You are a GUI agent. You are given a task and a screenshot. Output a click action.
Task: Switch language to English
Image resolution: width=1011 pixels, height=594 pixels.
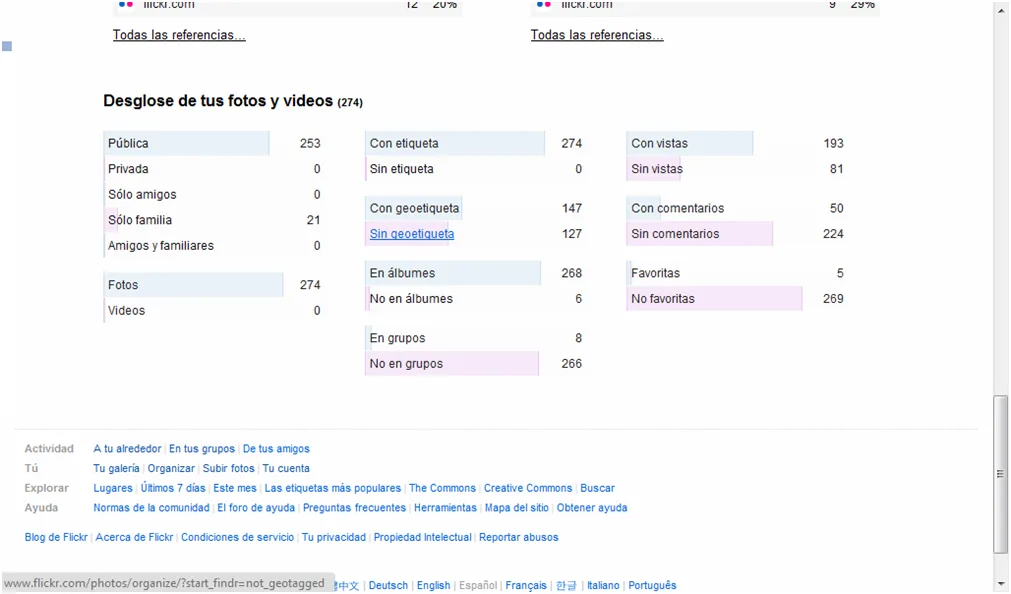tap(433, 585)
